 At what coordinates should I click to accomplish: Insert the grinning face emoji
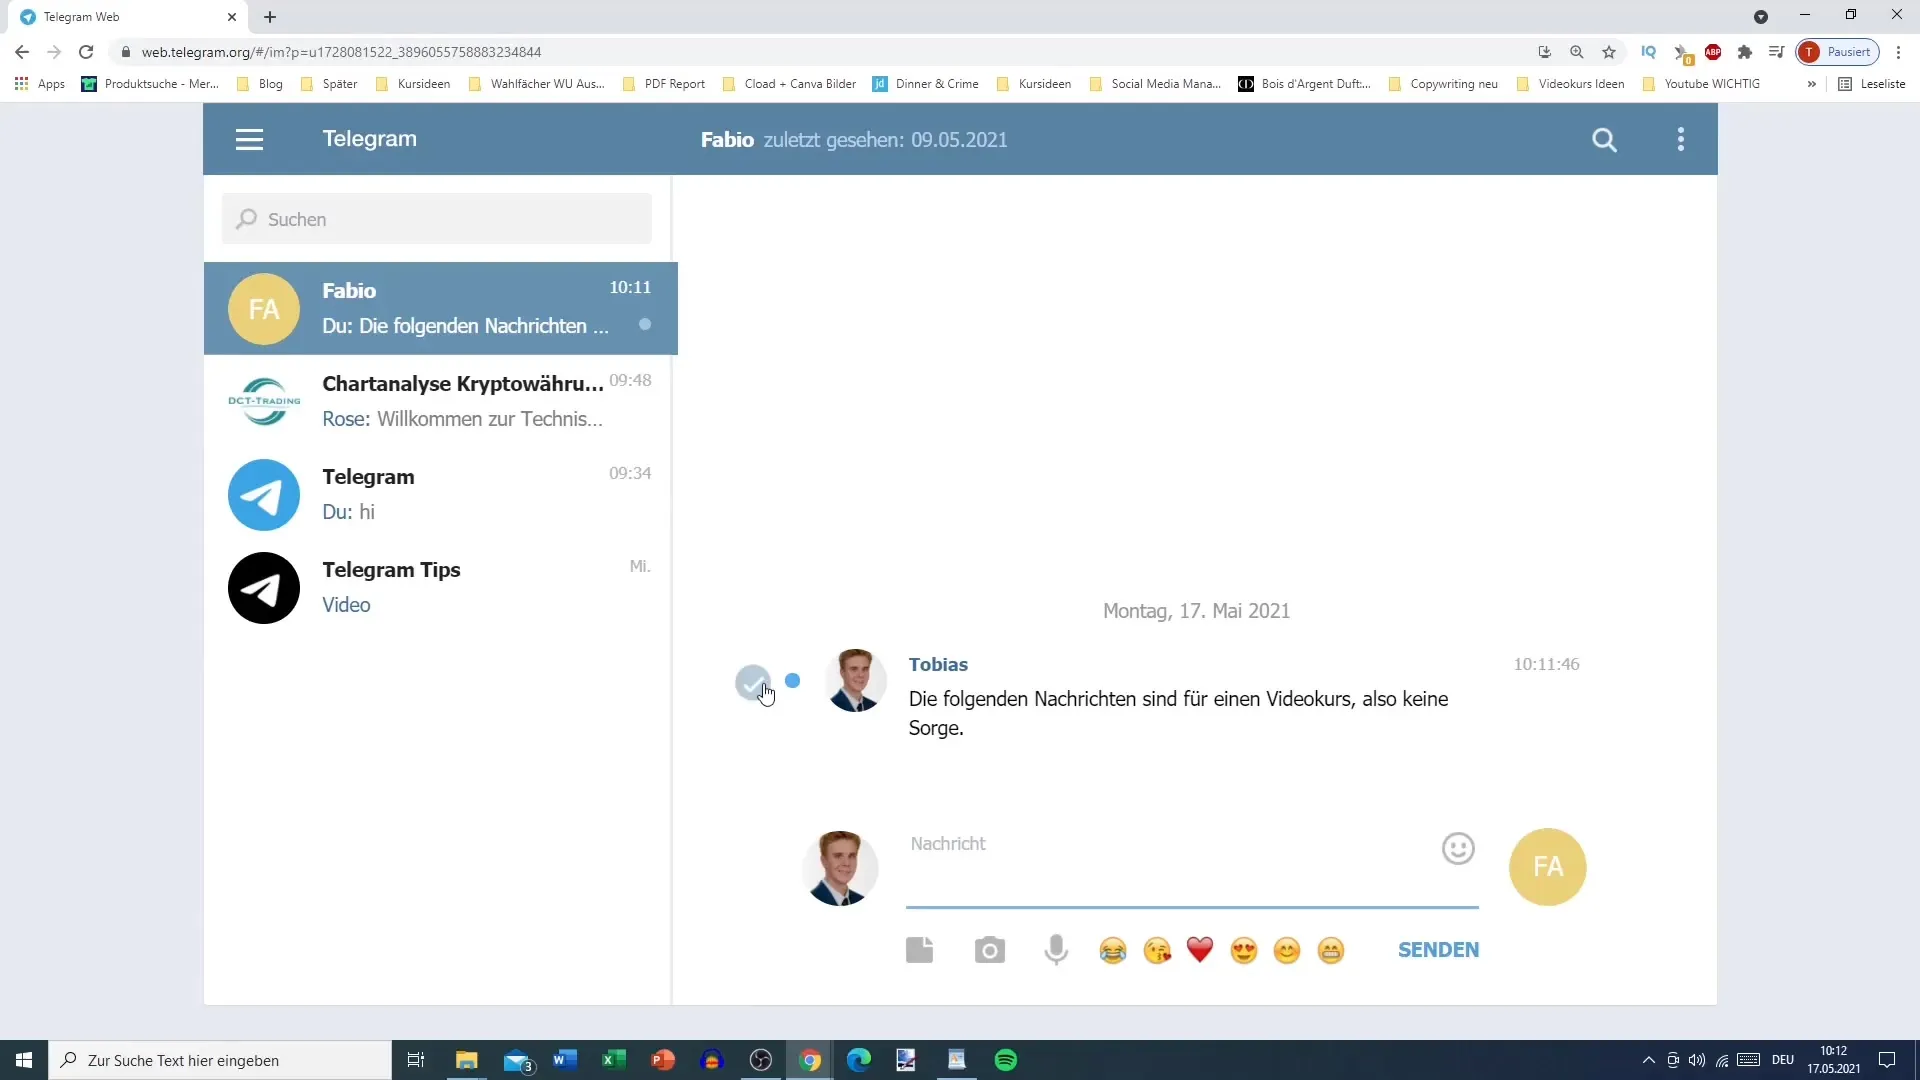click(1331, 950)
